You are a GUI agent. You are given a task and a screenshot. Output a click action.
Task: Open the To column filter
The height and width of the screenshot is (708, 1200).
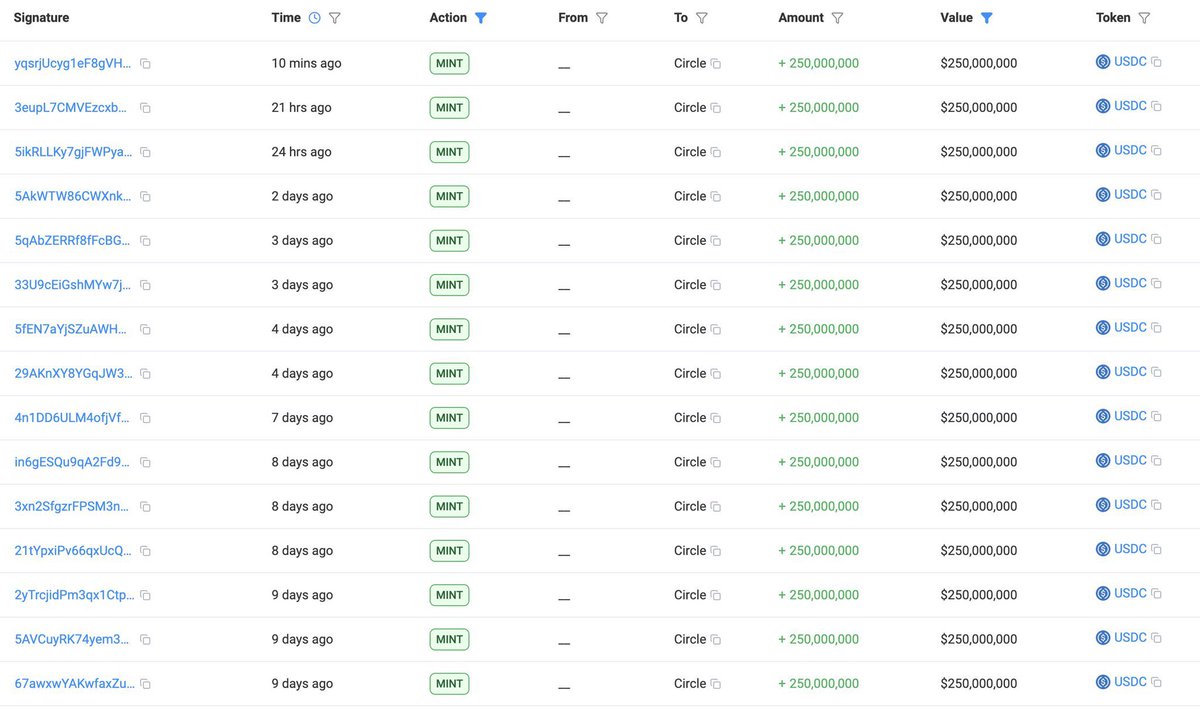702,18
